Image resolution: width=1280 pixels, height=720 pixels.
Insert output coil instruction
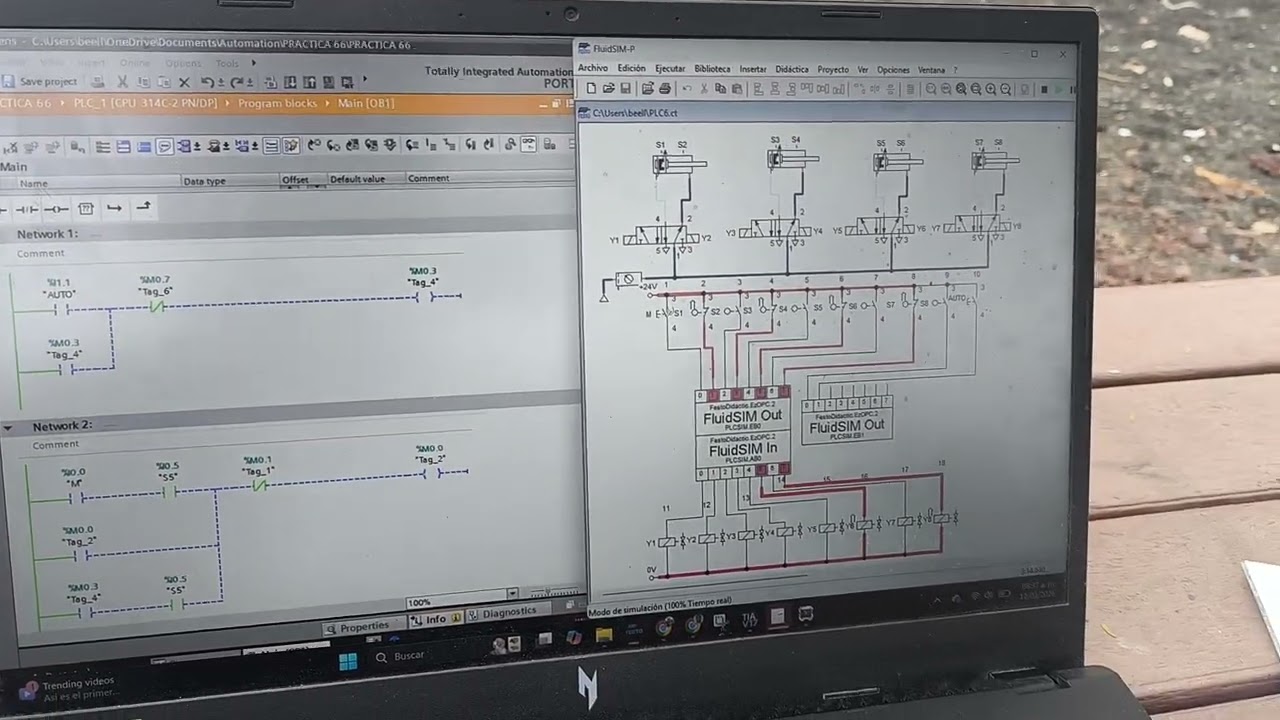pyautogui.click(x=57, y=208)
